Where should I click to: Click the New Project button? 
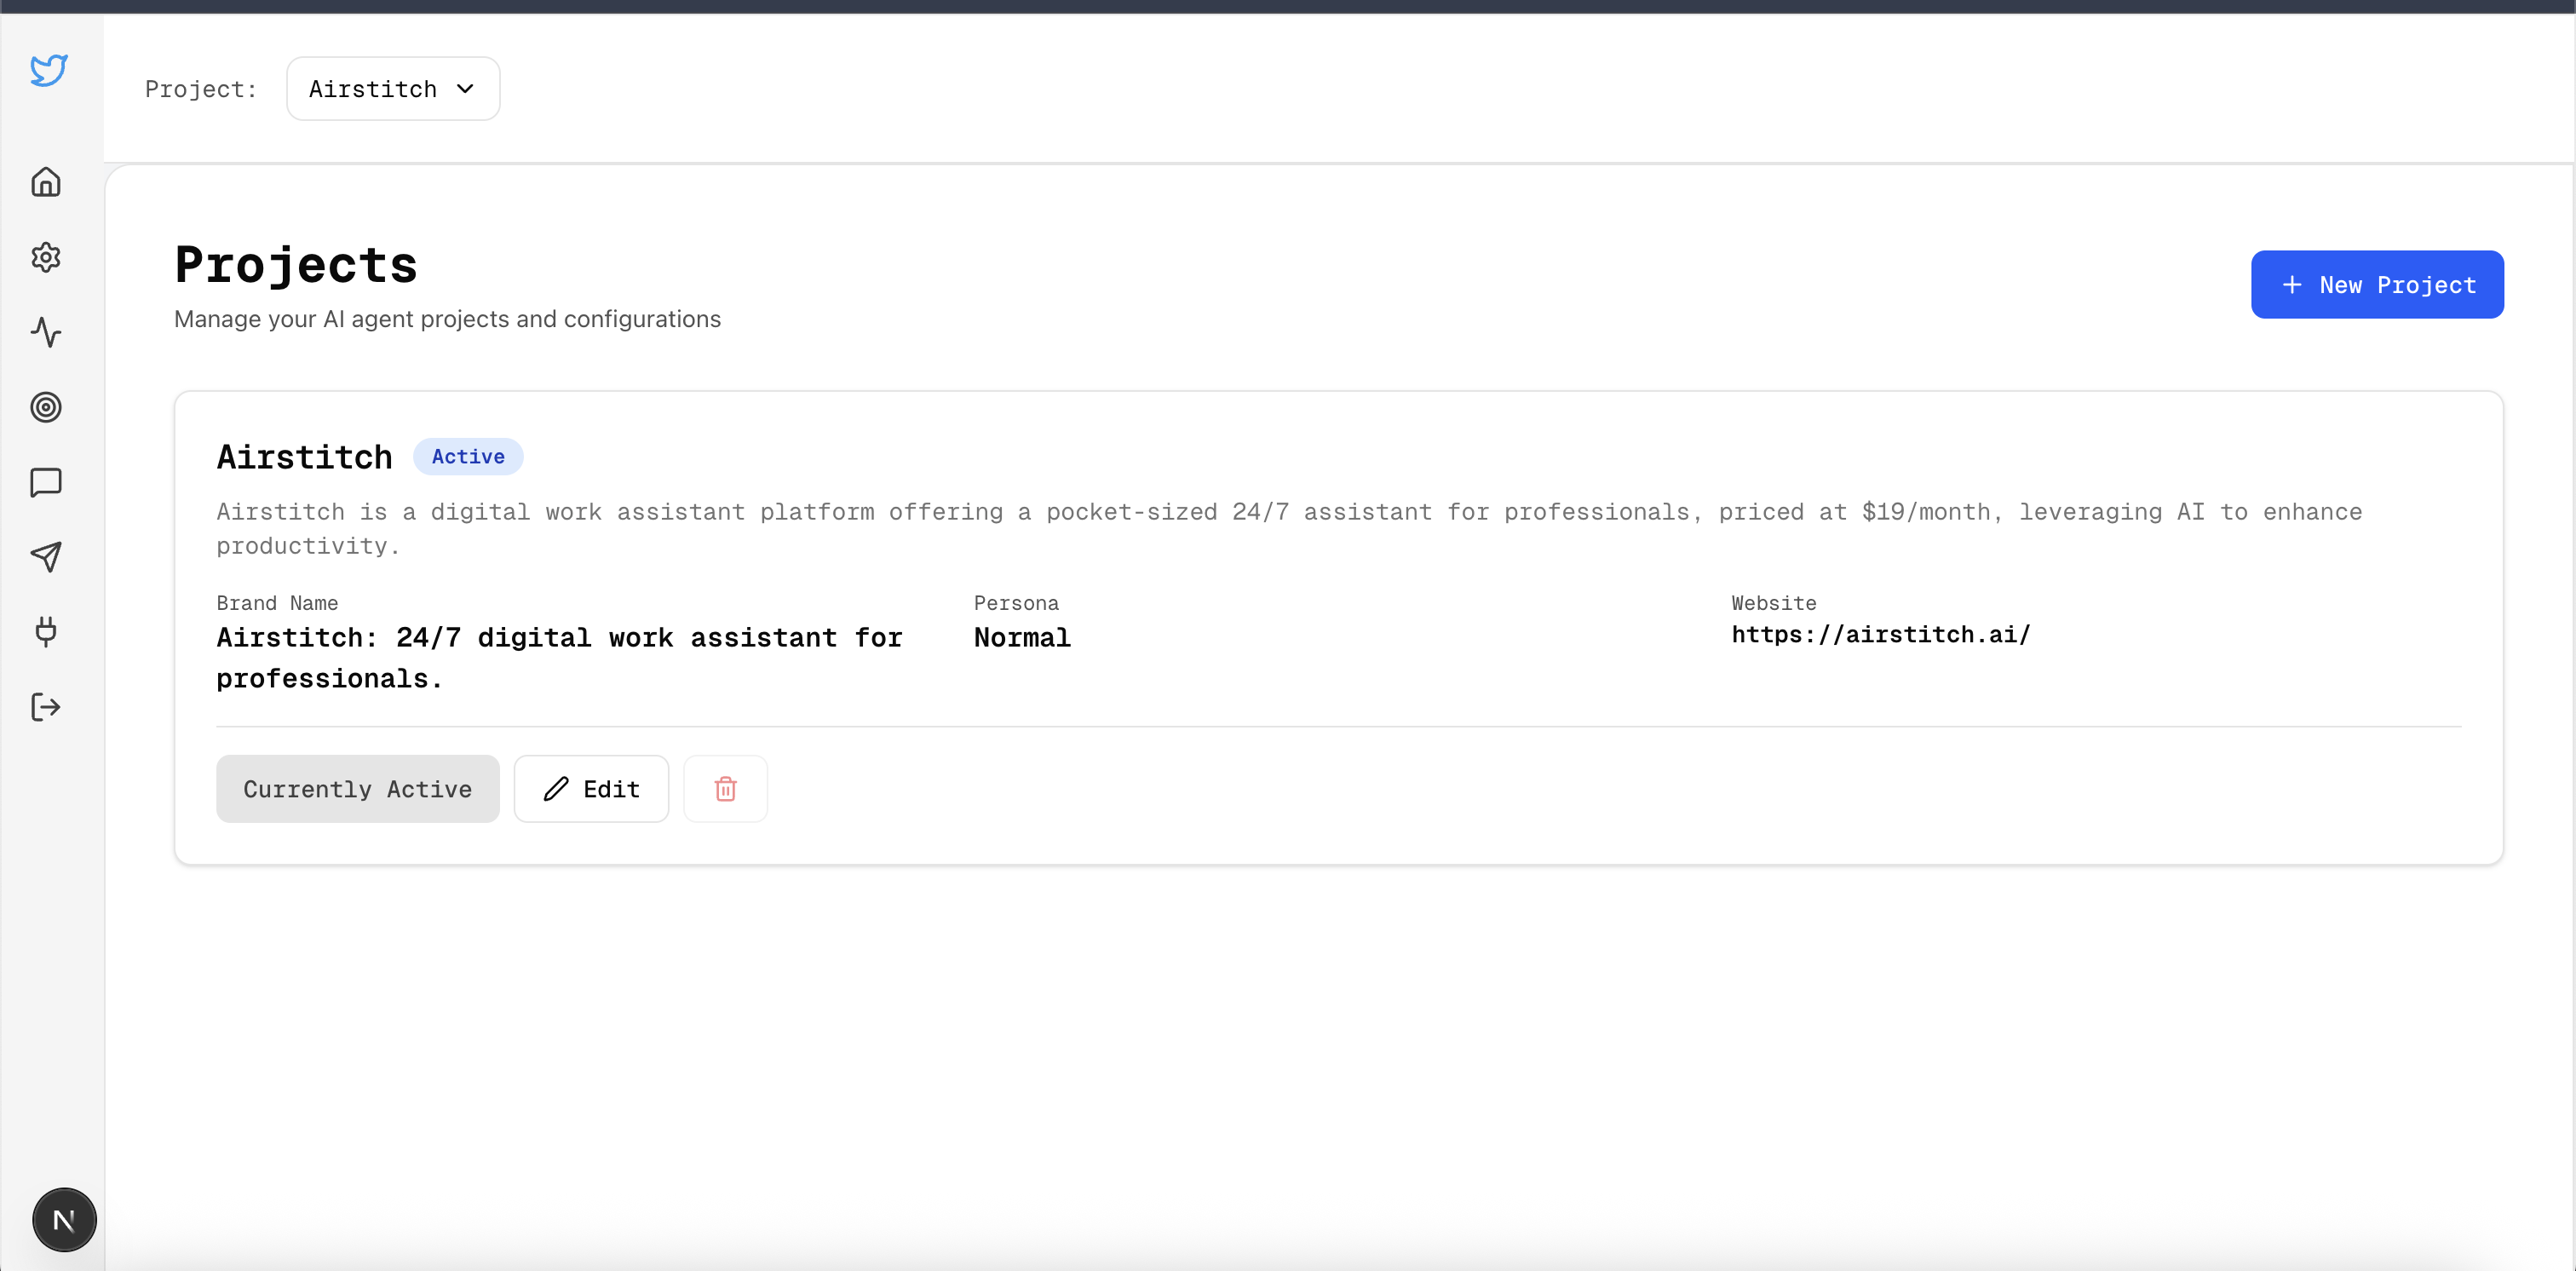pos(2376,285)
